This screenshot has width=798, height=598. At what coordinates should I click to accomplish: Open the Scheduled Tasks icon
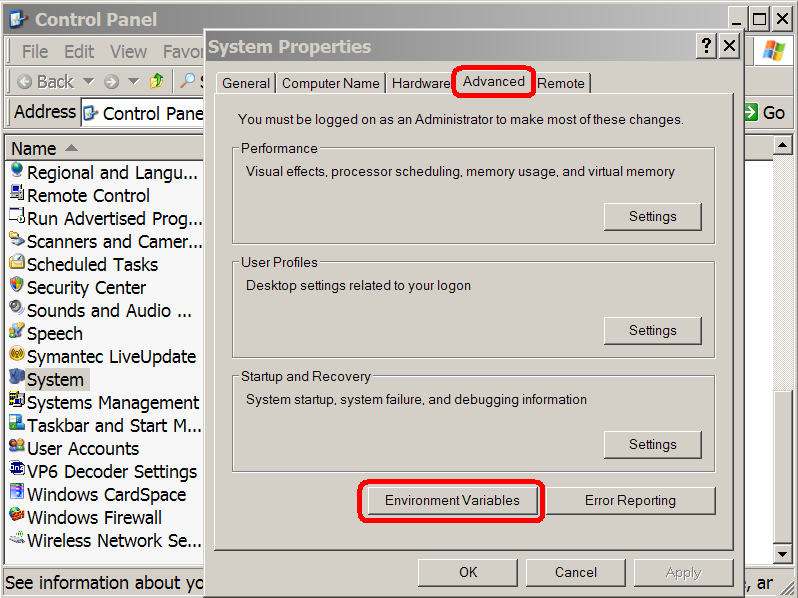(17, 262)
